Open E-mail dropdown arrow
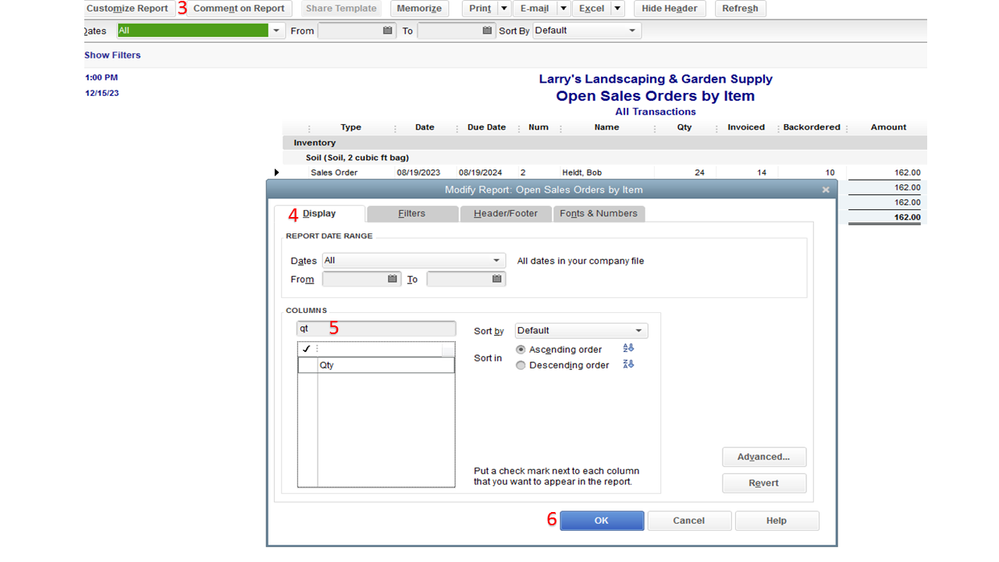 point(563,8)
